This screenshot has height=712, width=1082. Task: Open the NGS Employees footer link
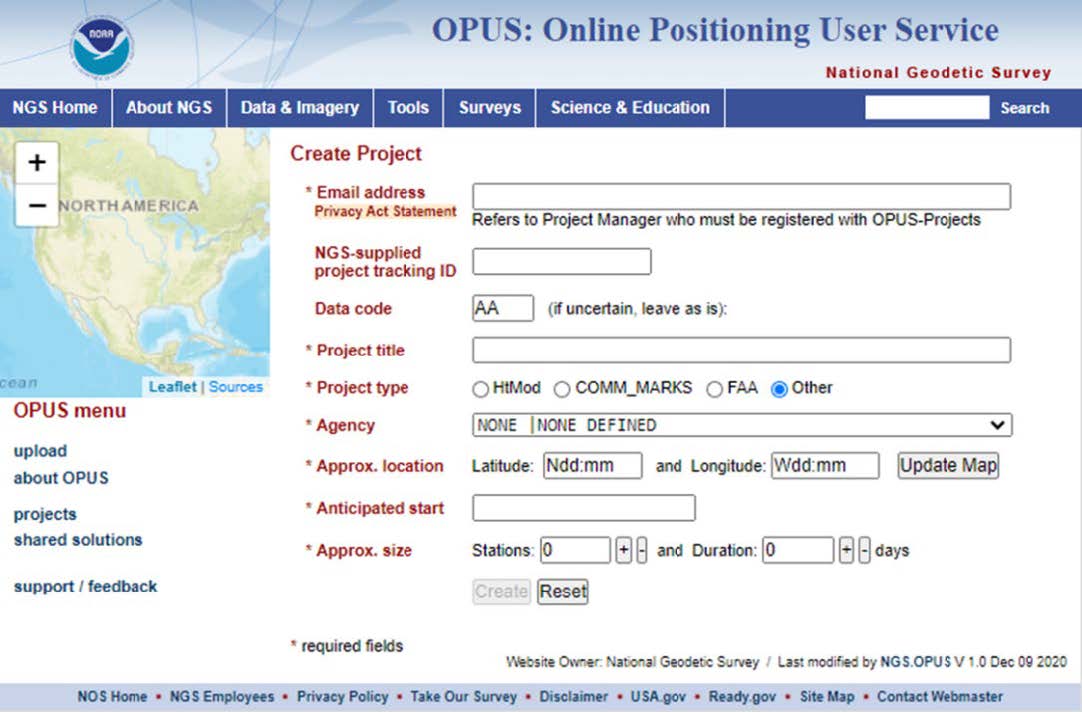(x=222, y=696)
